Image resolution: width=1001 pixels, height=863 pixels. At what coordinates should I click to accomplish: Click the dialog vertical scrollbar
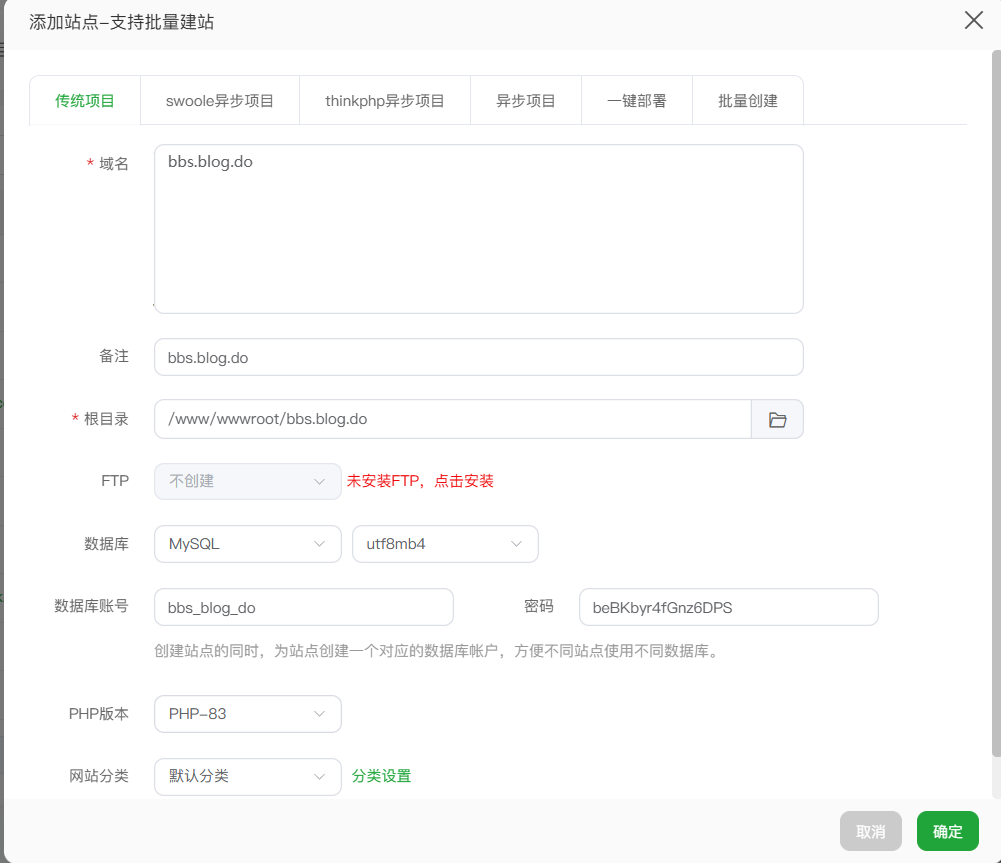point(996,403)
